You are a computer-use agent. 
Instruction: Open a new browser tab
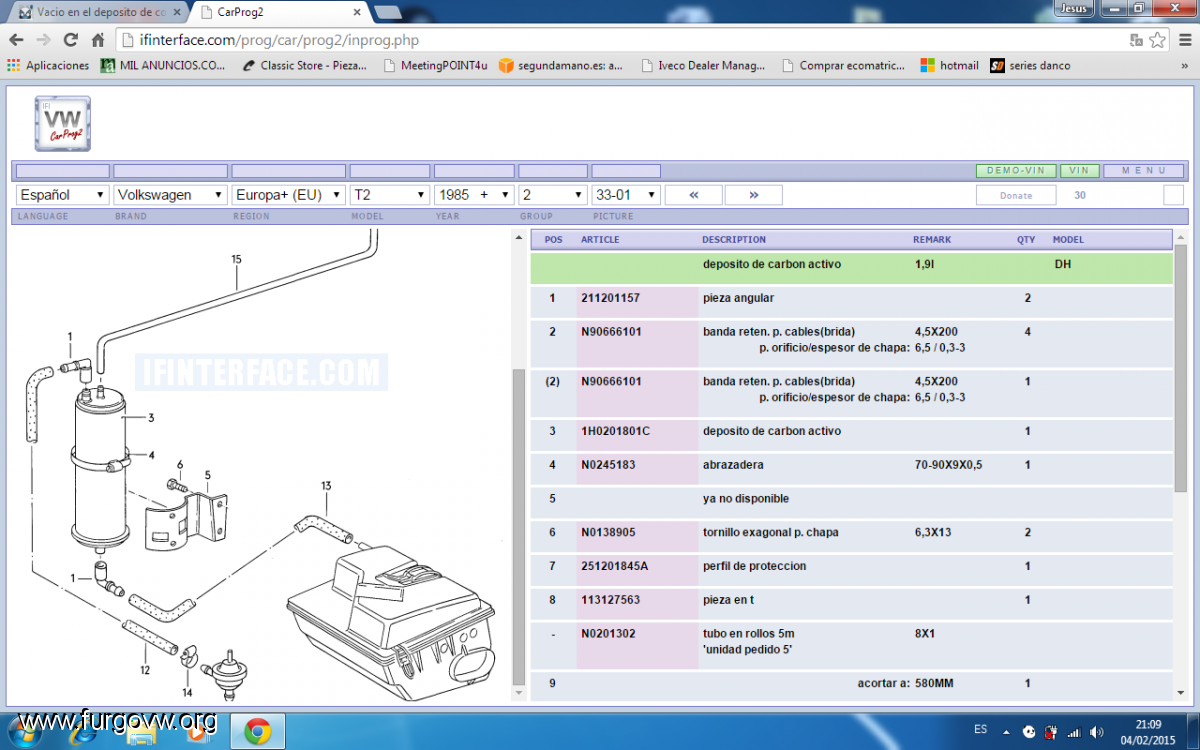click(388, 12)
